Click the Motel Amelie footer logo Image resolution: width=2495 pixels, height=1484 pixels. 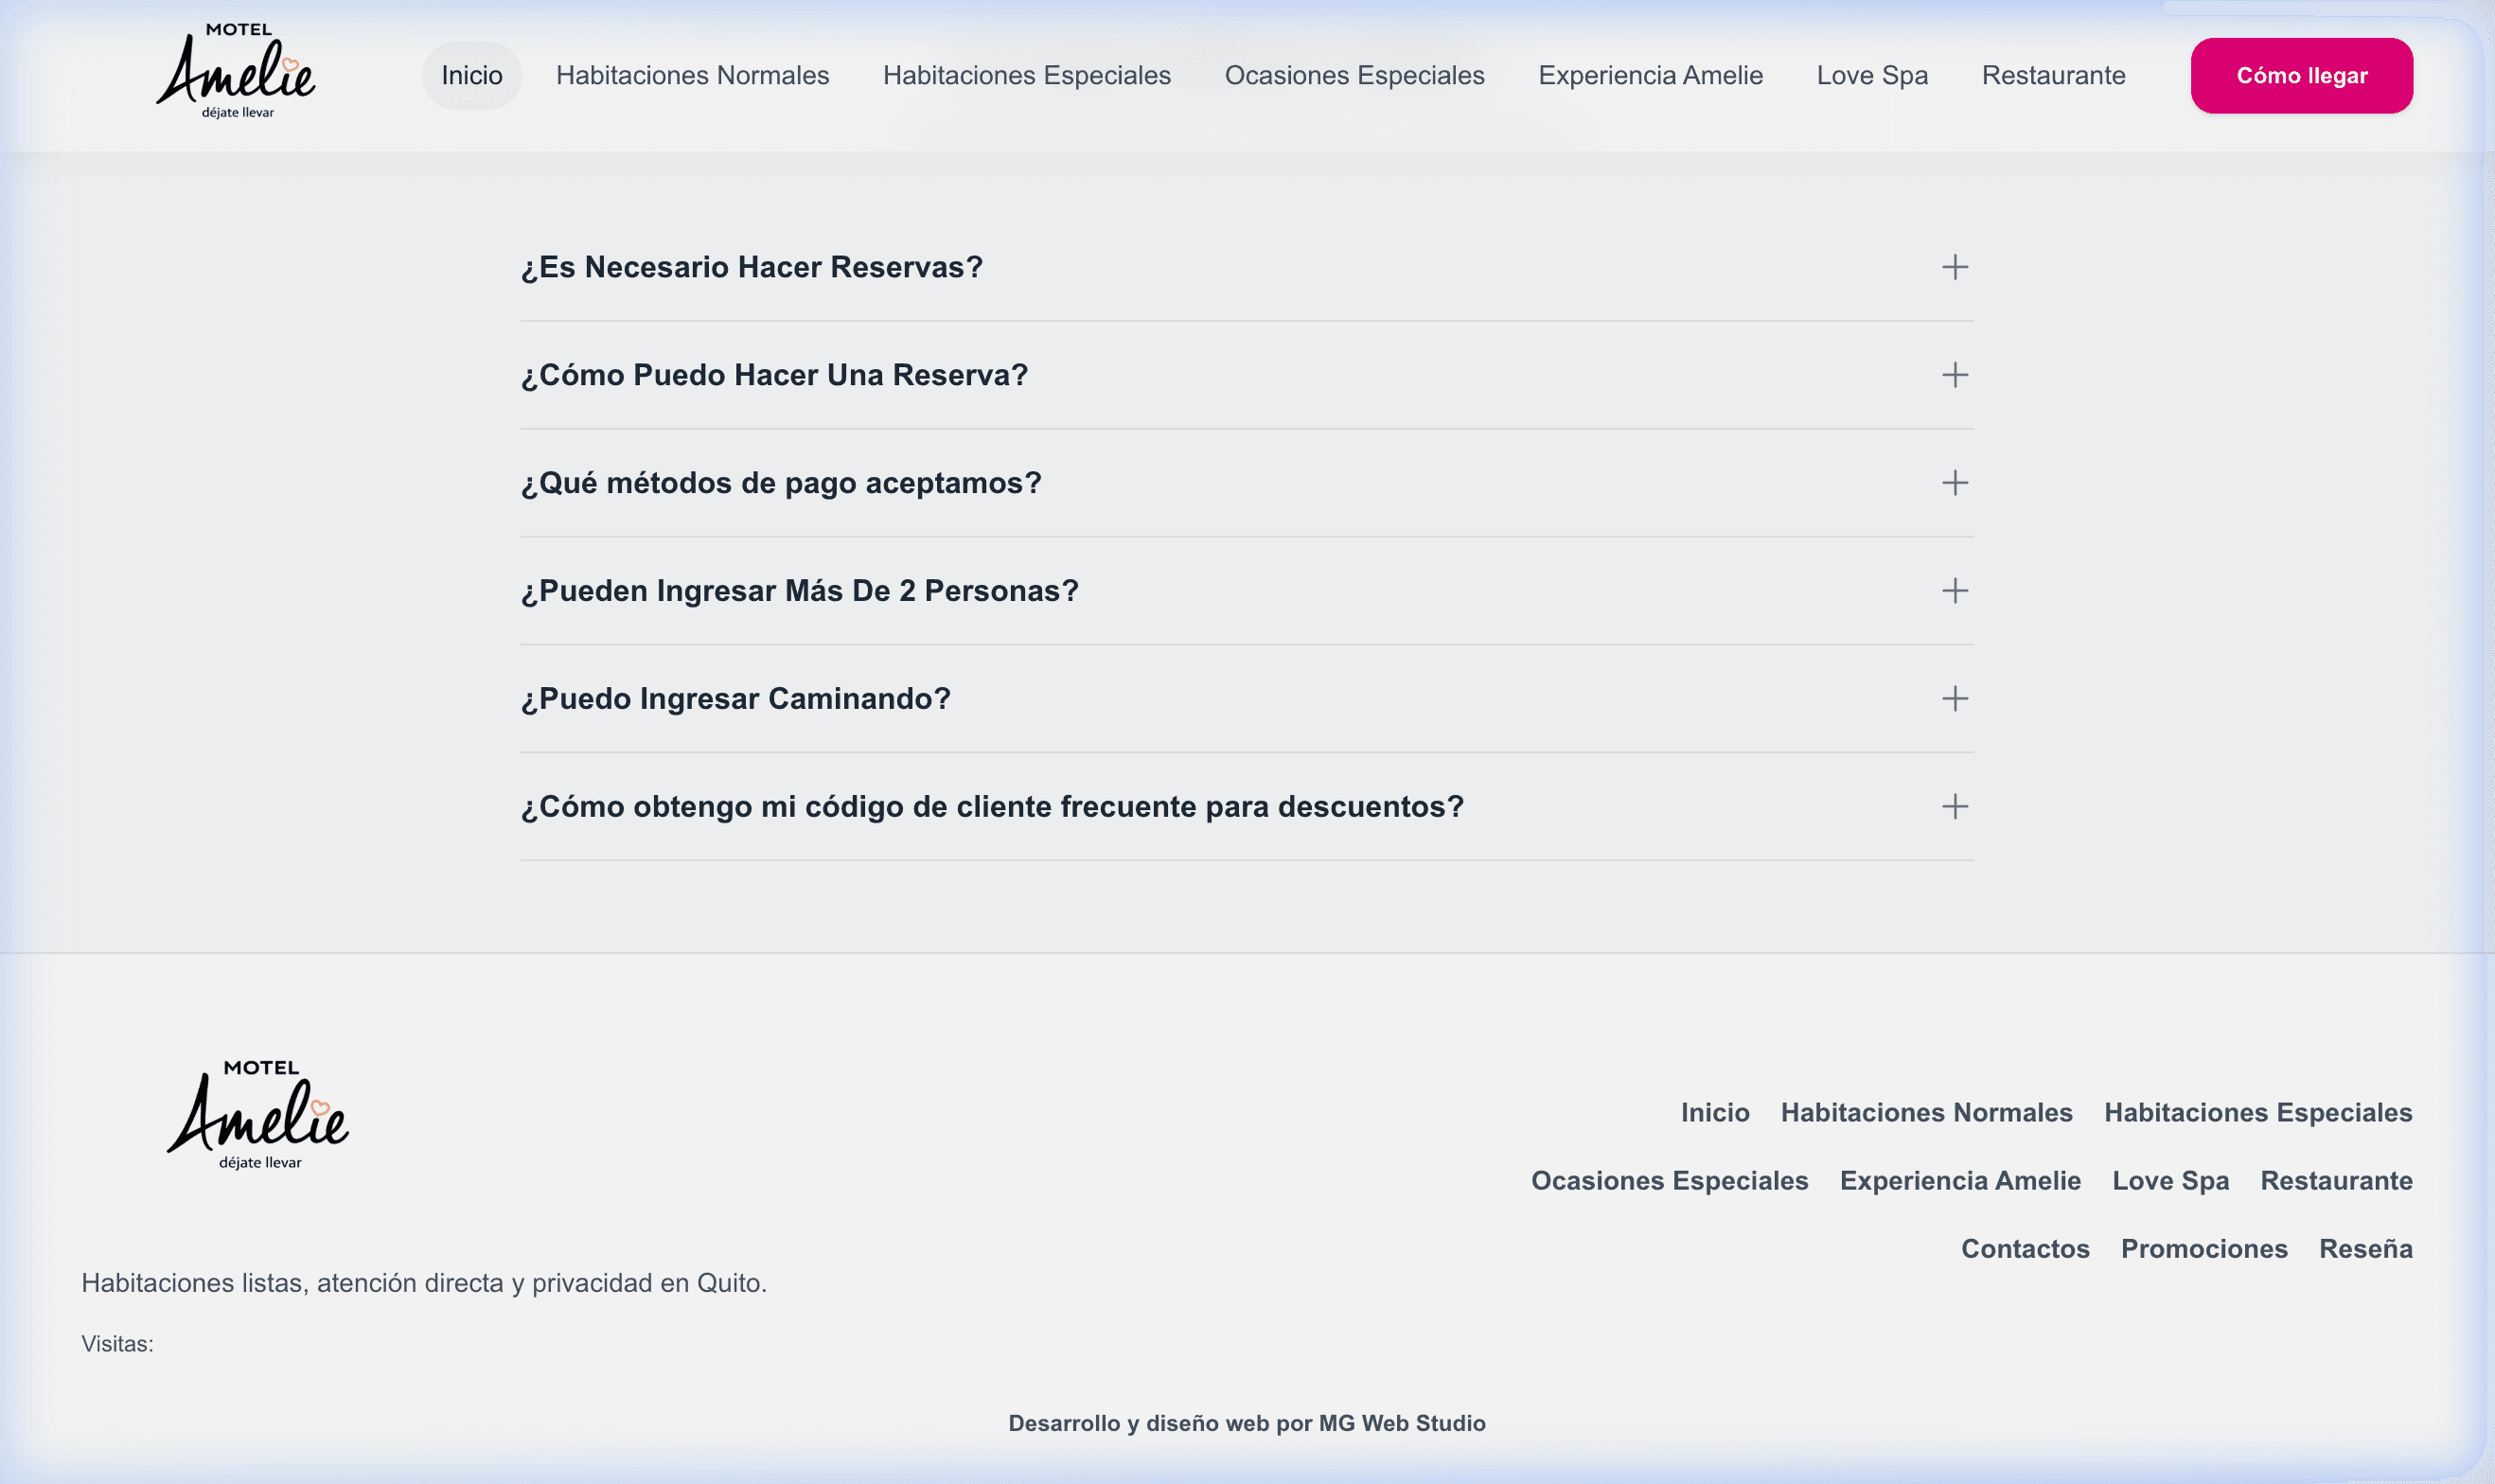pos(258,1115)
